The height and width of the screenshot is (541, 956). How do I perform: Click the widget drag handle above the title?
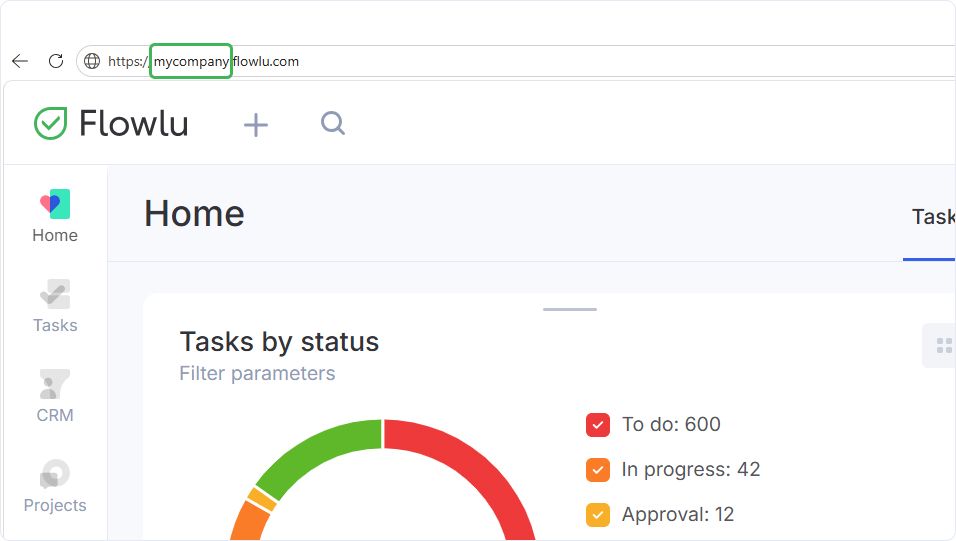pos(570,309)
